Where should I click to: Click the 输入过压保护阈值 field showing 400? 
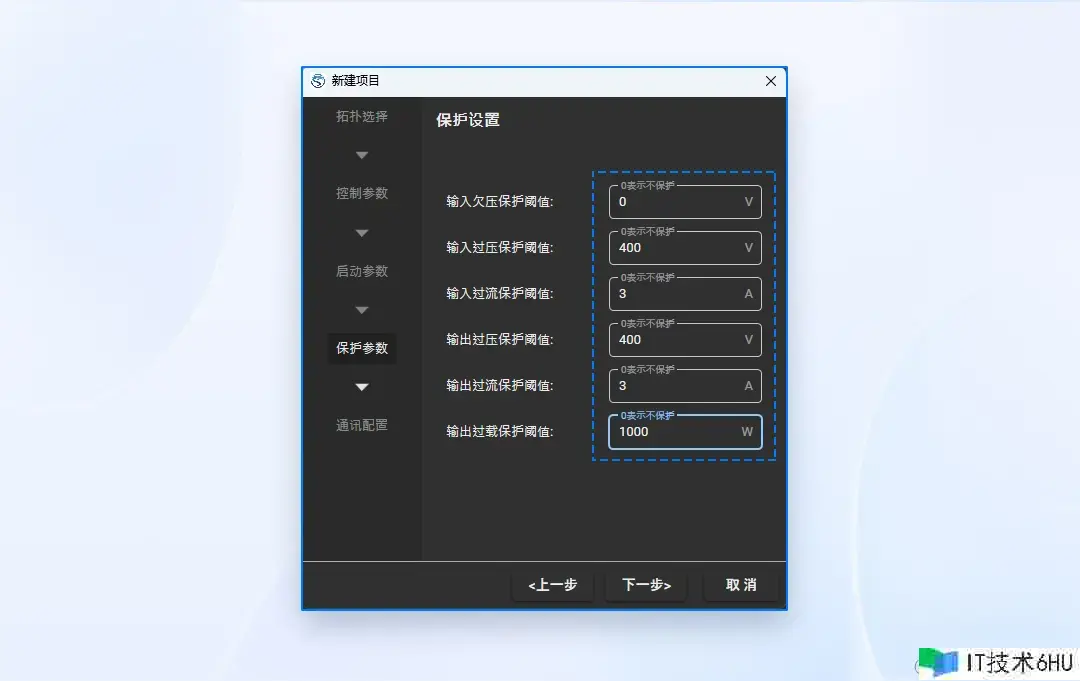[x=685, y=247]
